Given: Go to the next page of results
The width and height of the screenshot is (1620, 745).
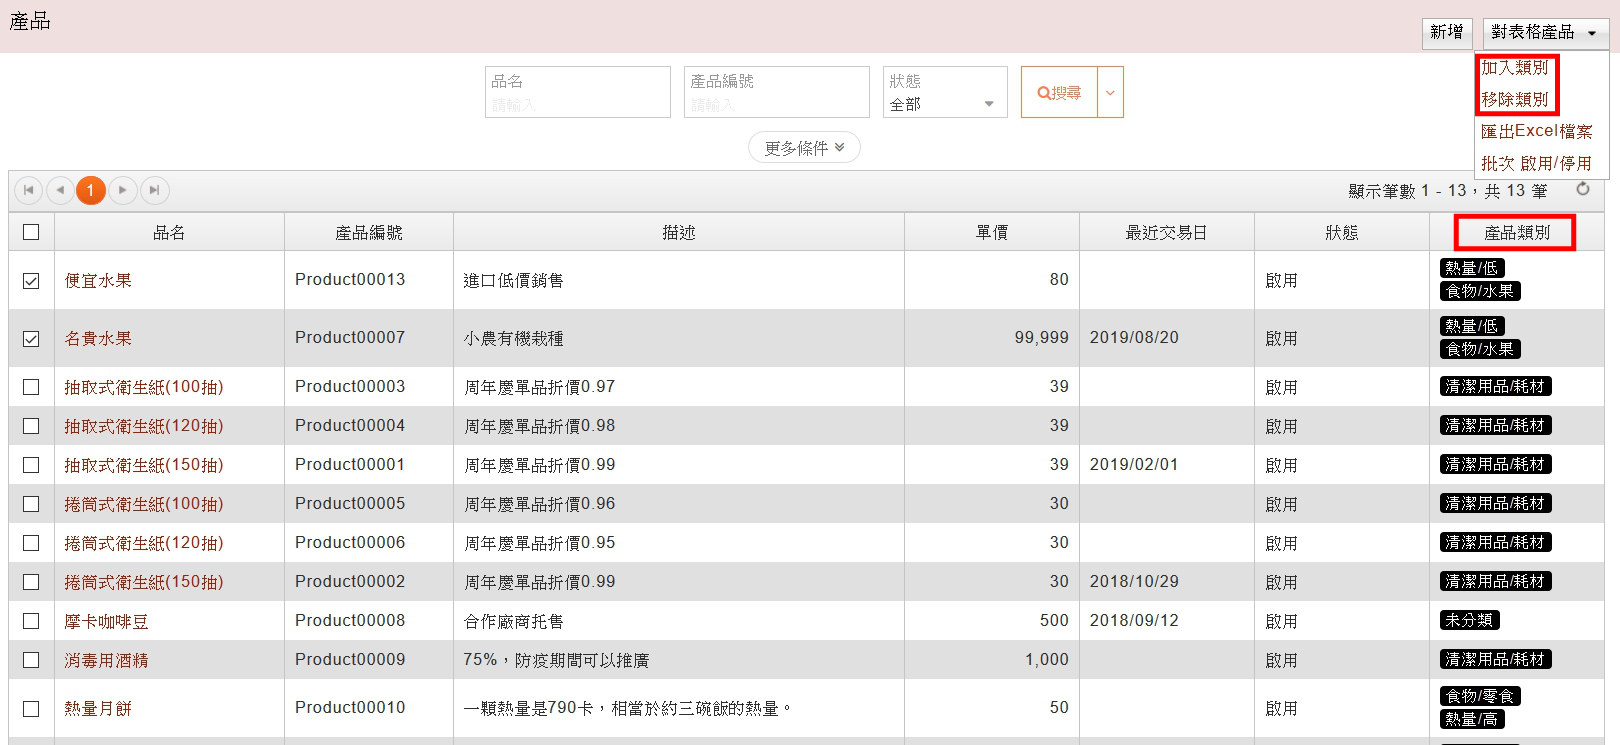Looking at the screenshot, I should click(x=122, y=190).
